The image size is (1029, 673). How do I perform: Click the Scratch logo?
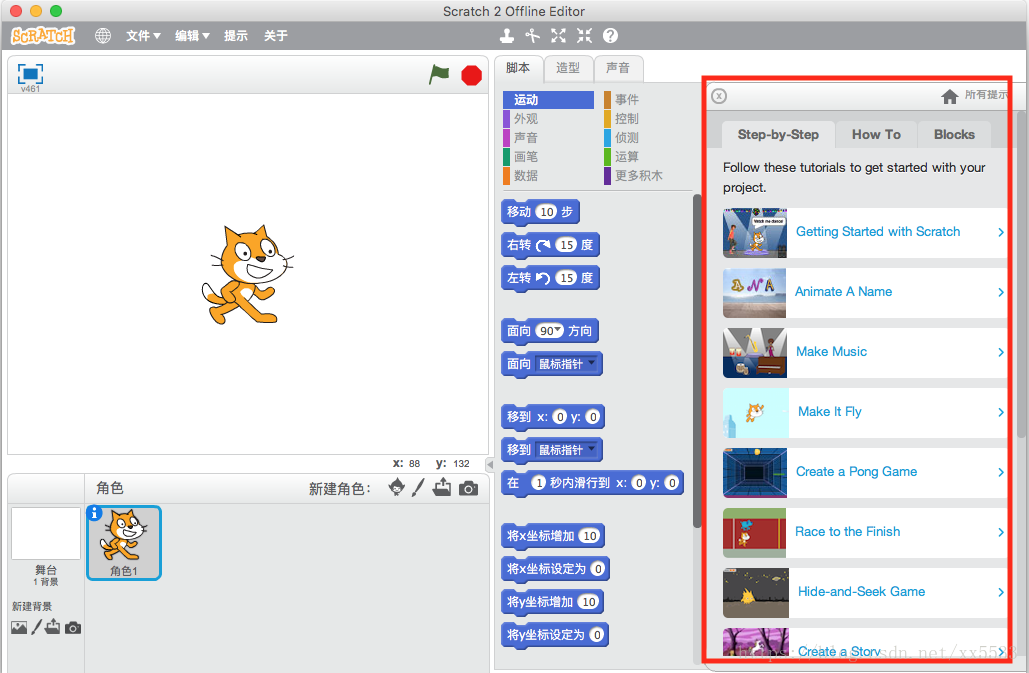tap(43, 35)
